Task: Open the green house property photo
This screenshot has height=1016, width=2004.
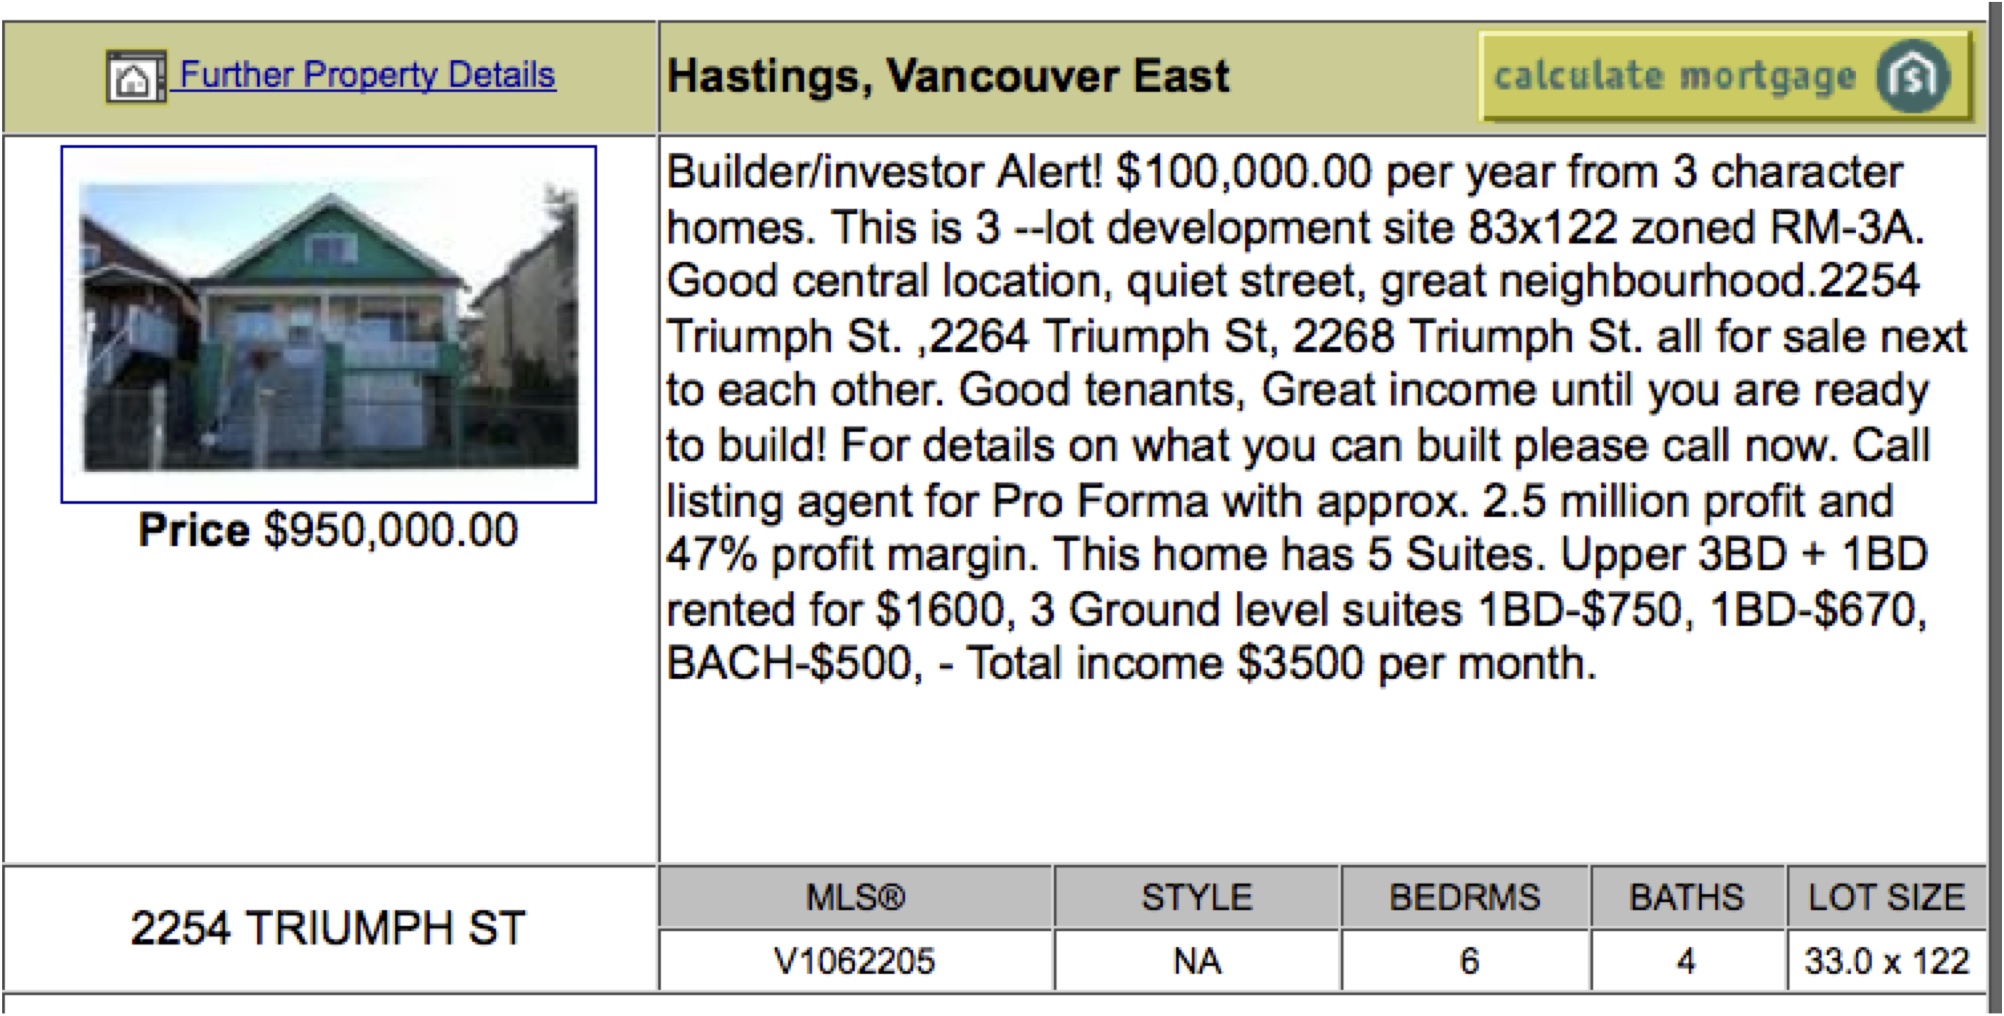Action: pos(329,324)
